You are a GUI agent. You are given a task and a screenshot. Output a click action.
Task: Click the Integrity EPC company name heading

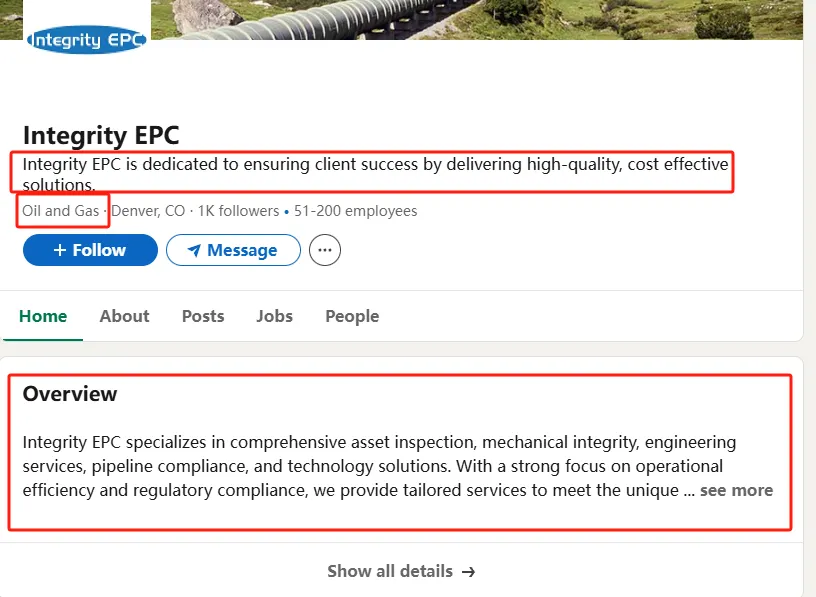(x=101, y=135)
